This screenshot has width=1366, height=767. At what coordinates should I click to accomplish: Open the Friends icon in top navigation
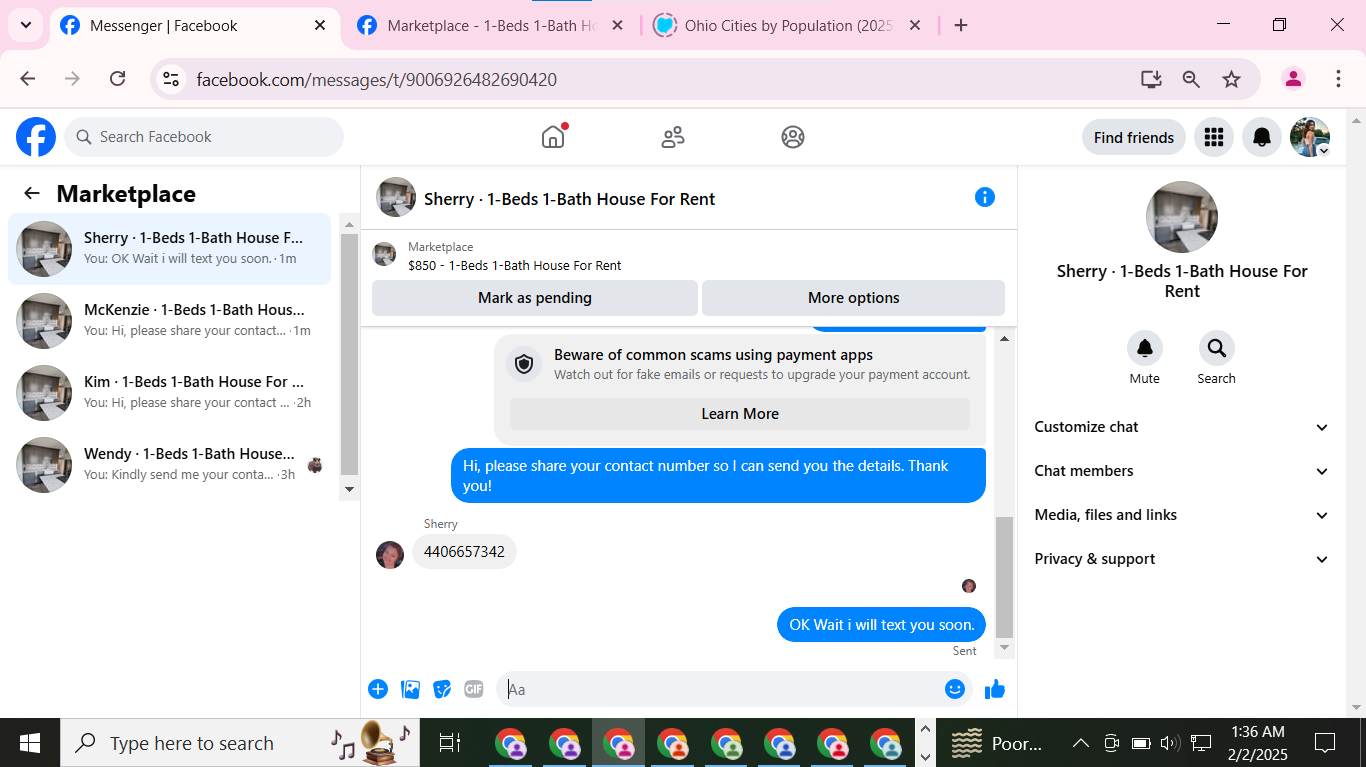coord(673,137)
